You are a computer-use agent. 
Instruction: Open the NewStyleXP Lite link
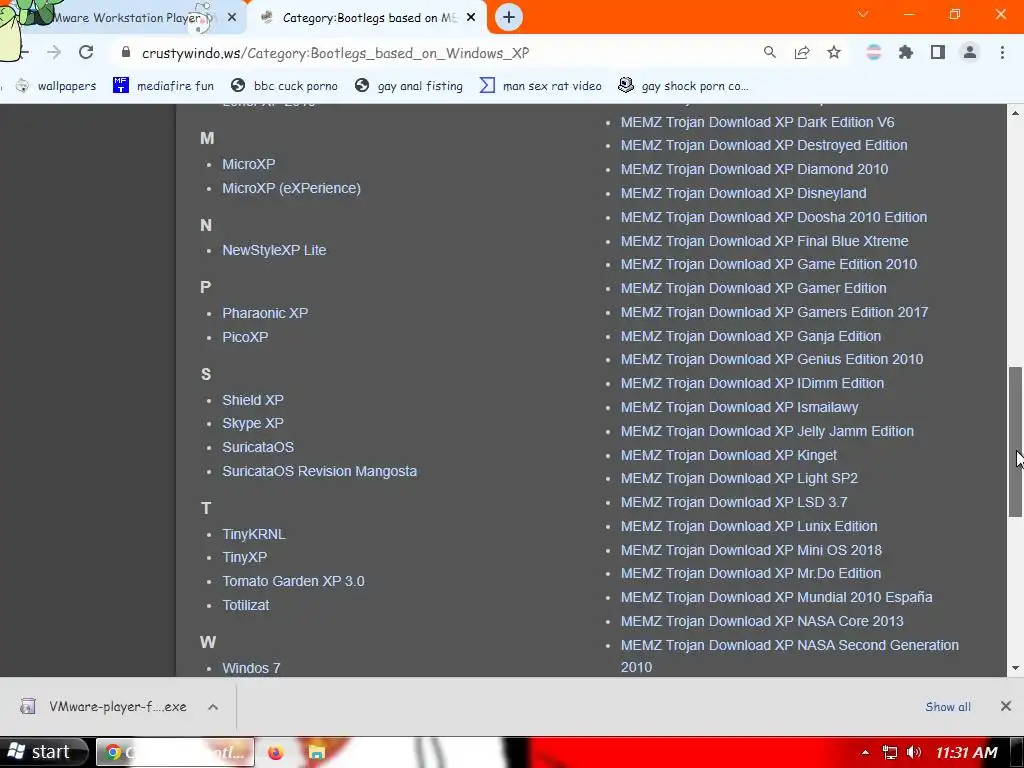274,250
